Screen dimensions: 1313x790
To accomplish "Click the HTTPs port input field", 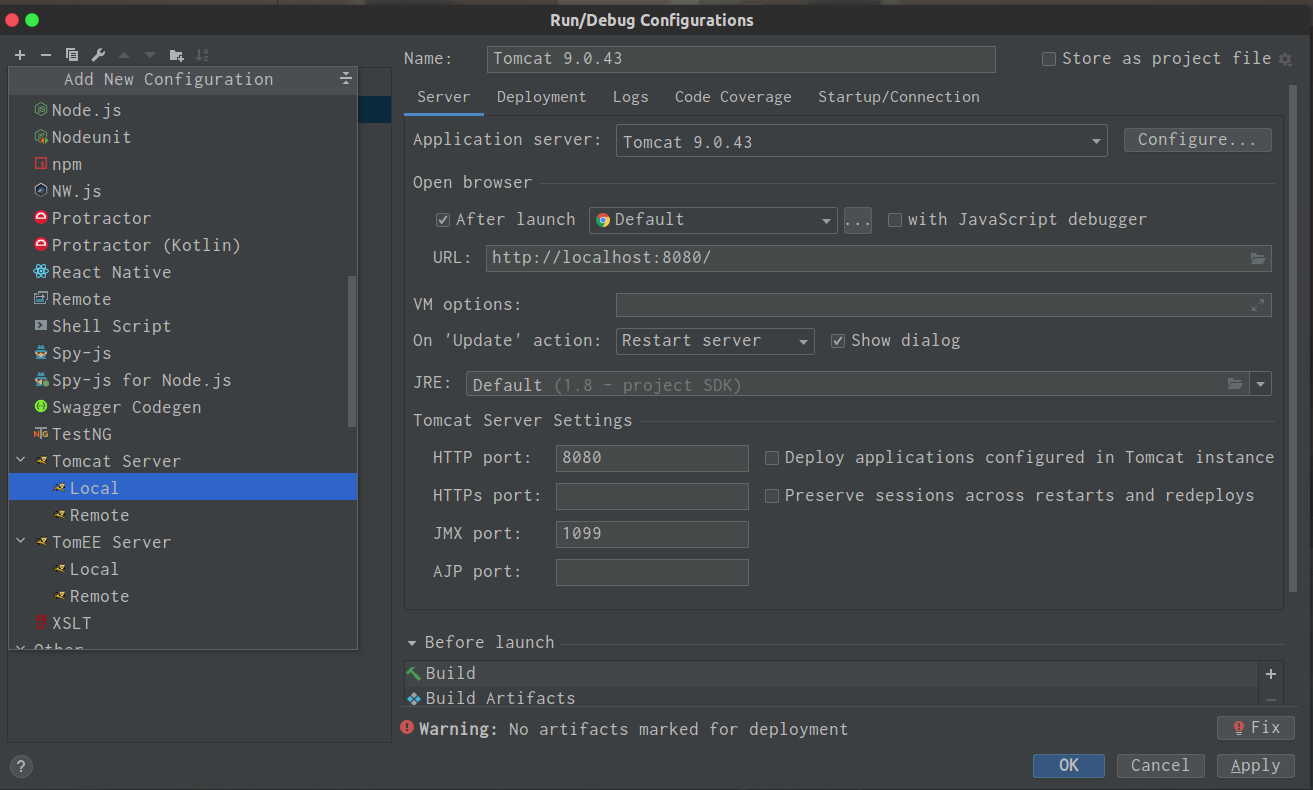I will click(x=652, y=496).
